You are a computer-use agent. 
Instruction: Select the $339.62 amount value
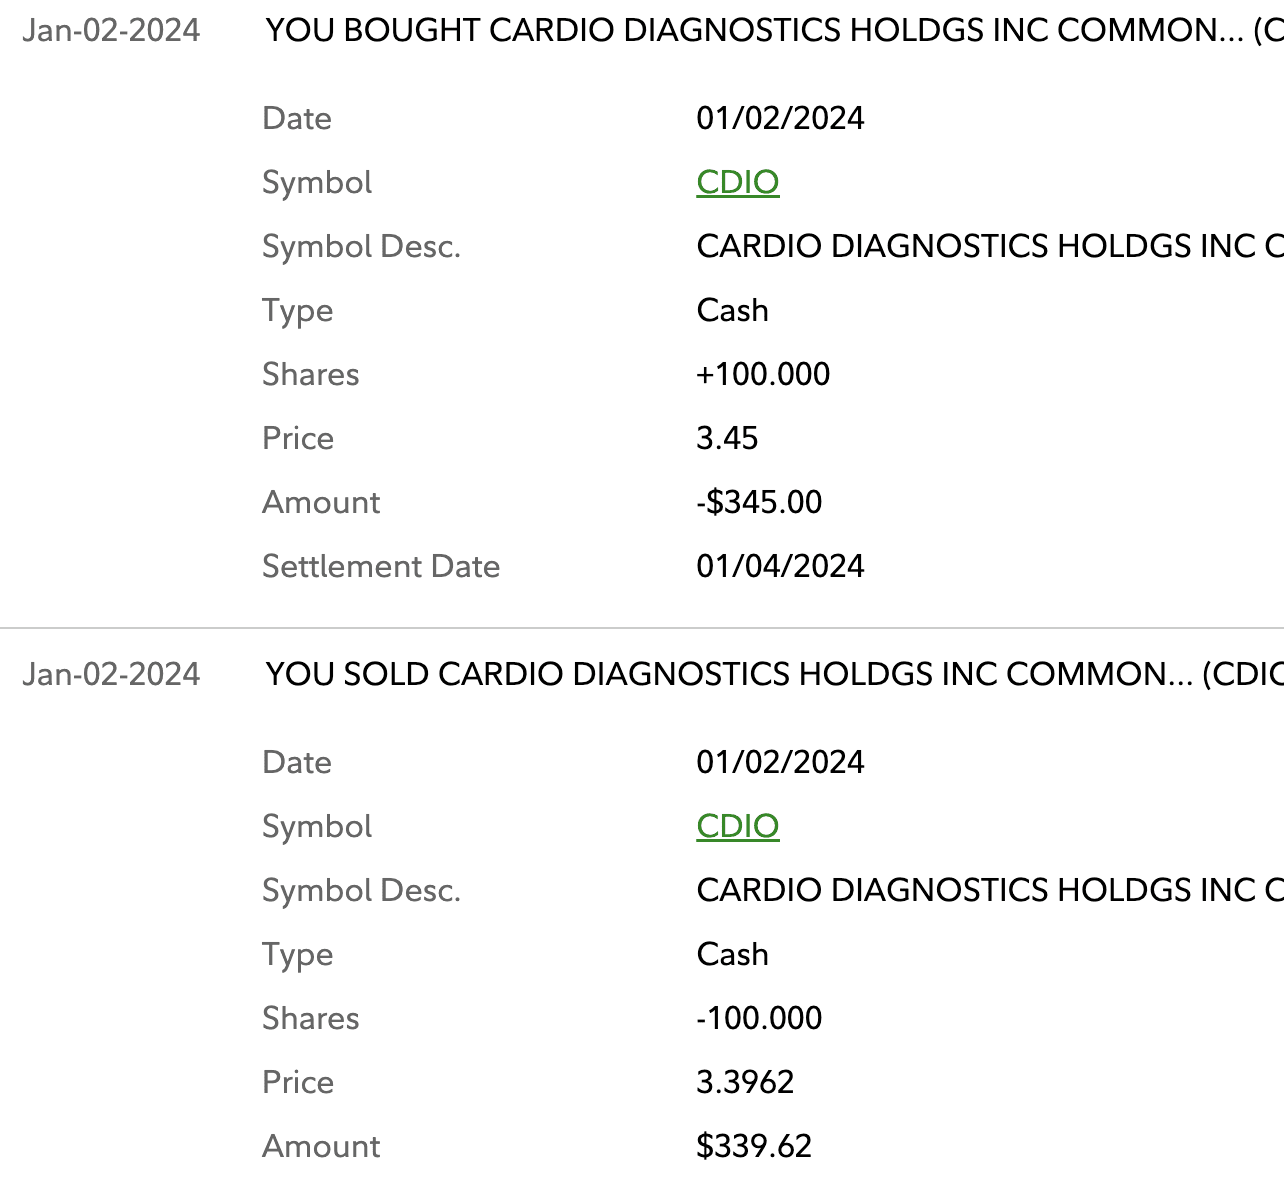pos(754,1146)
